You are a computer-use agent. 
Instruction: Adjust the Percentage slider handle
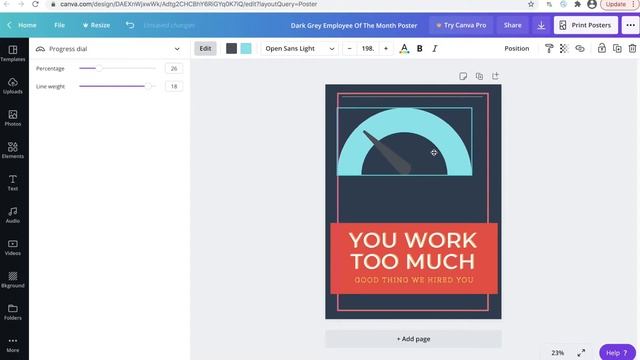tap(99, 69)
